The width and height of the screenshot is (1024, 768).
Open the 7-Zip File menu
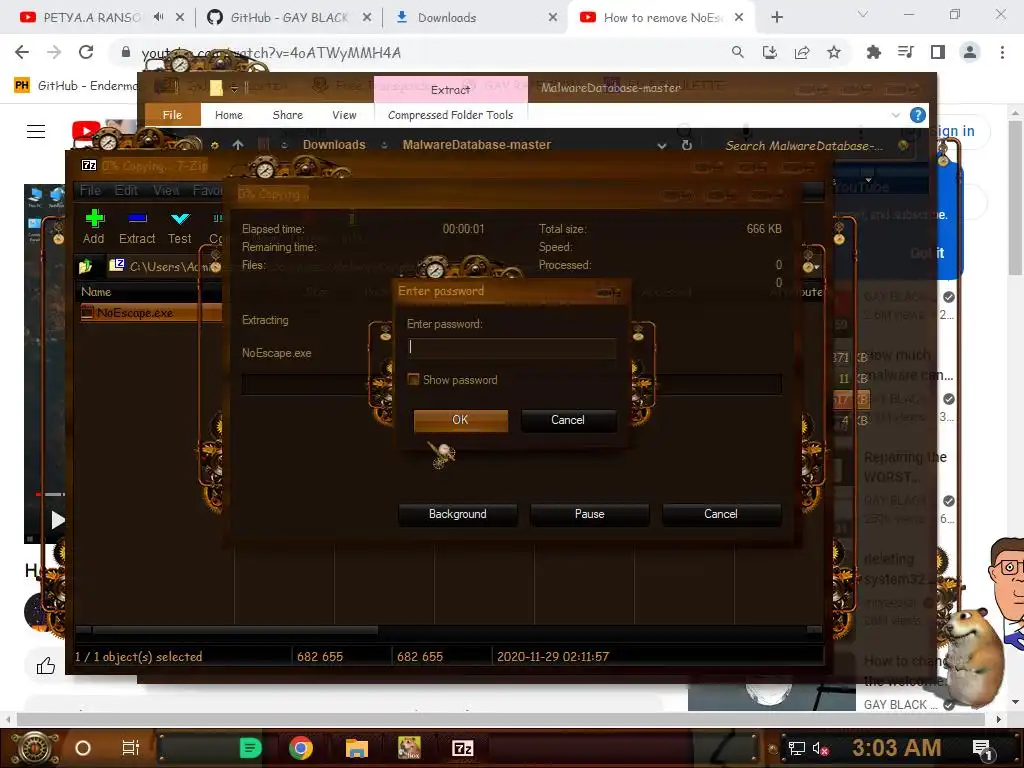tap(90, 190)
